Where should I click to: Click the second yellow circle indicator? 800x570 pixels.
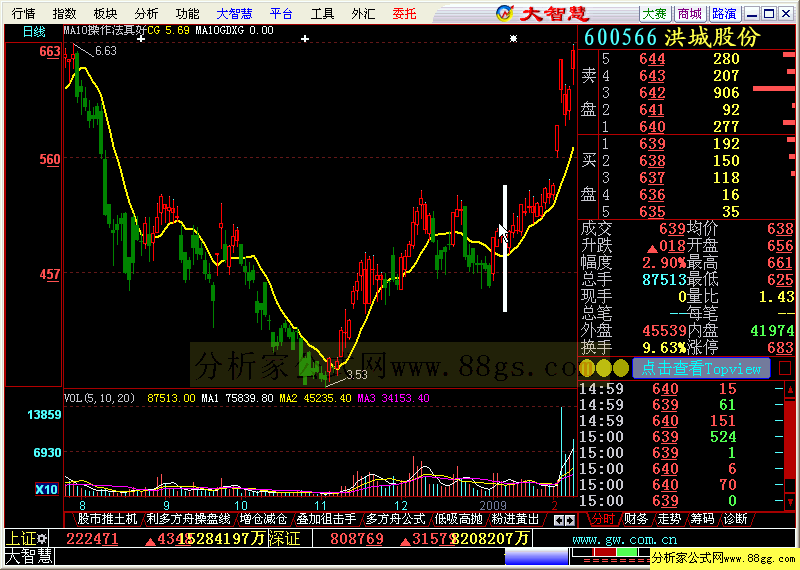pos(604,367)
